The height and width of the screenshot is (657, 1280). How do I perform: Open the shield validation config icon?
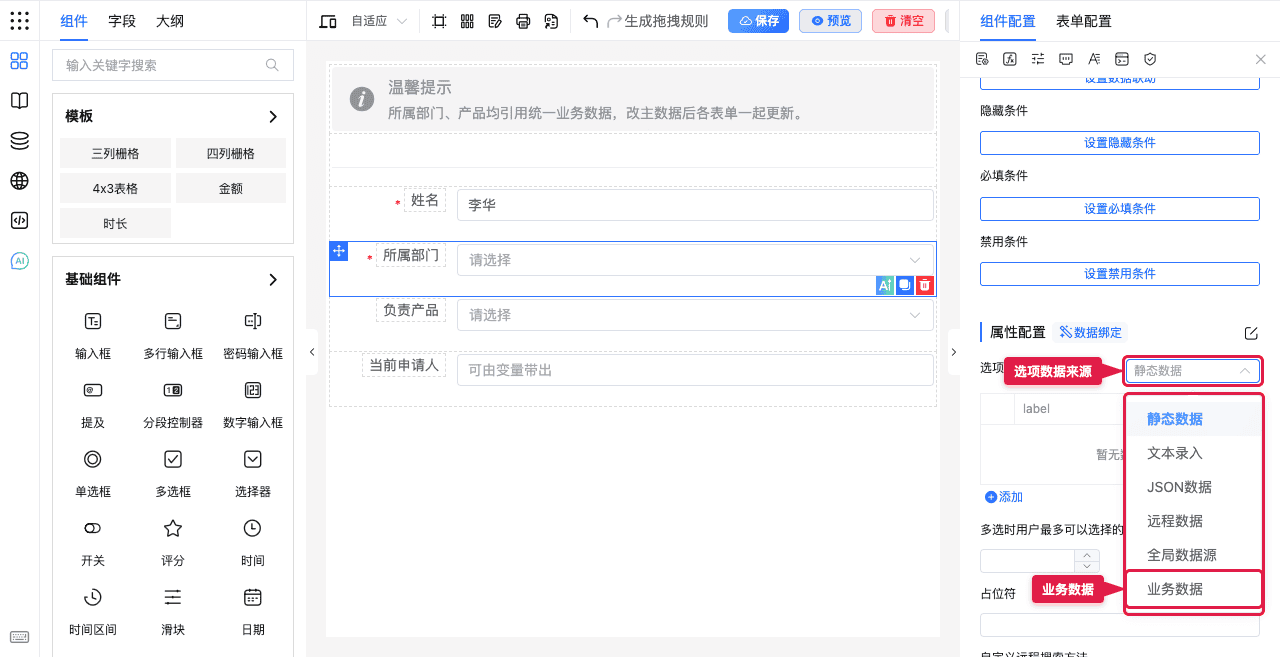(1150, 59)
